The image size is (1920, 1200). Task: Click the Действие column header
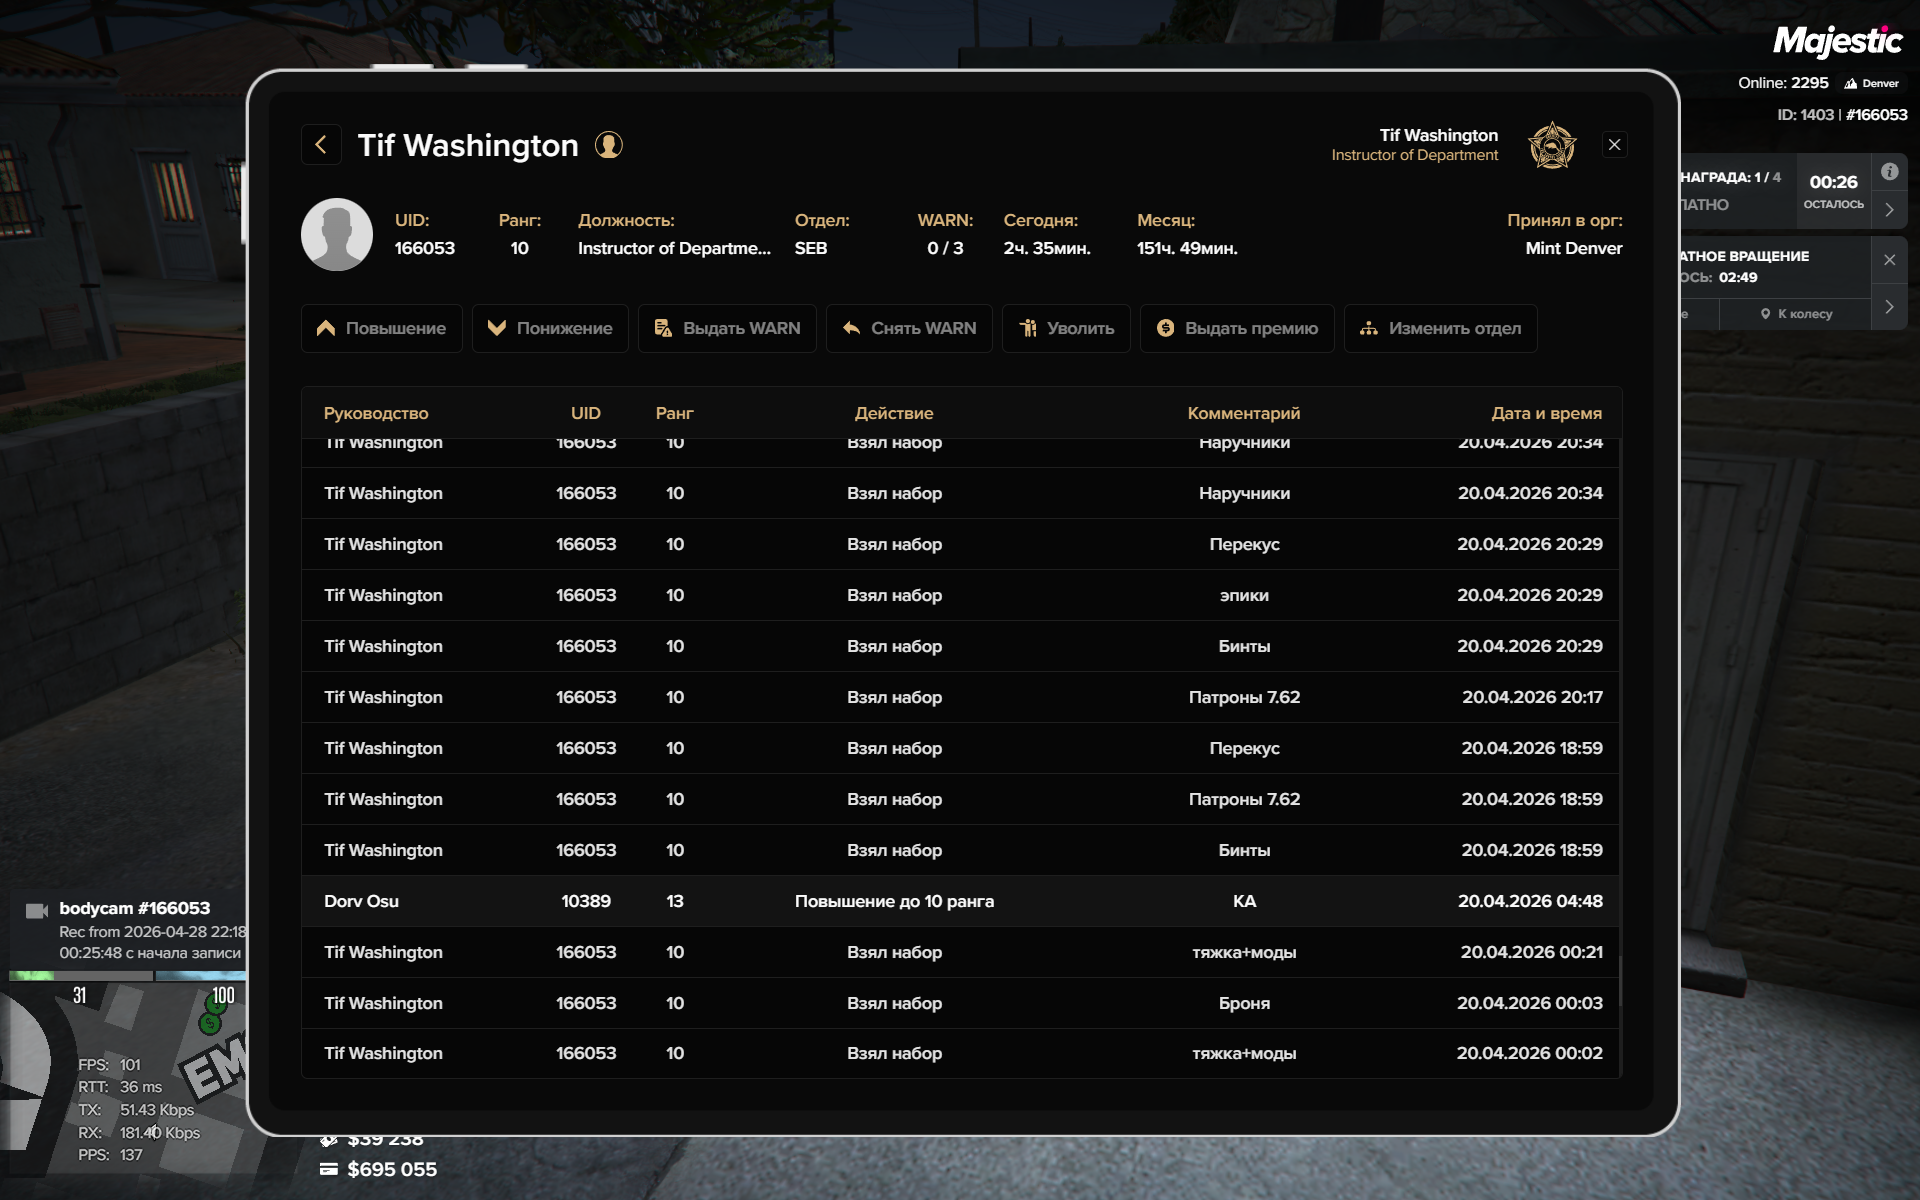pos(893,413)
